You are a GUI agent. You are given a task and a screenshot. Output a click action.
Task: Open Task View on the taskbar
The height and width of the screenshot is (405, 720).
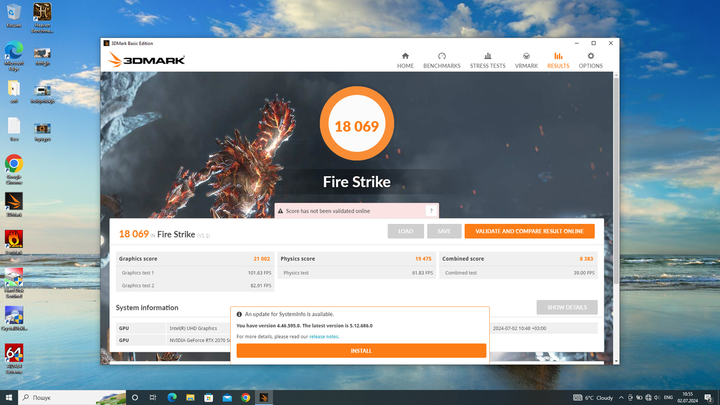point(153,397)
